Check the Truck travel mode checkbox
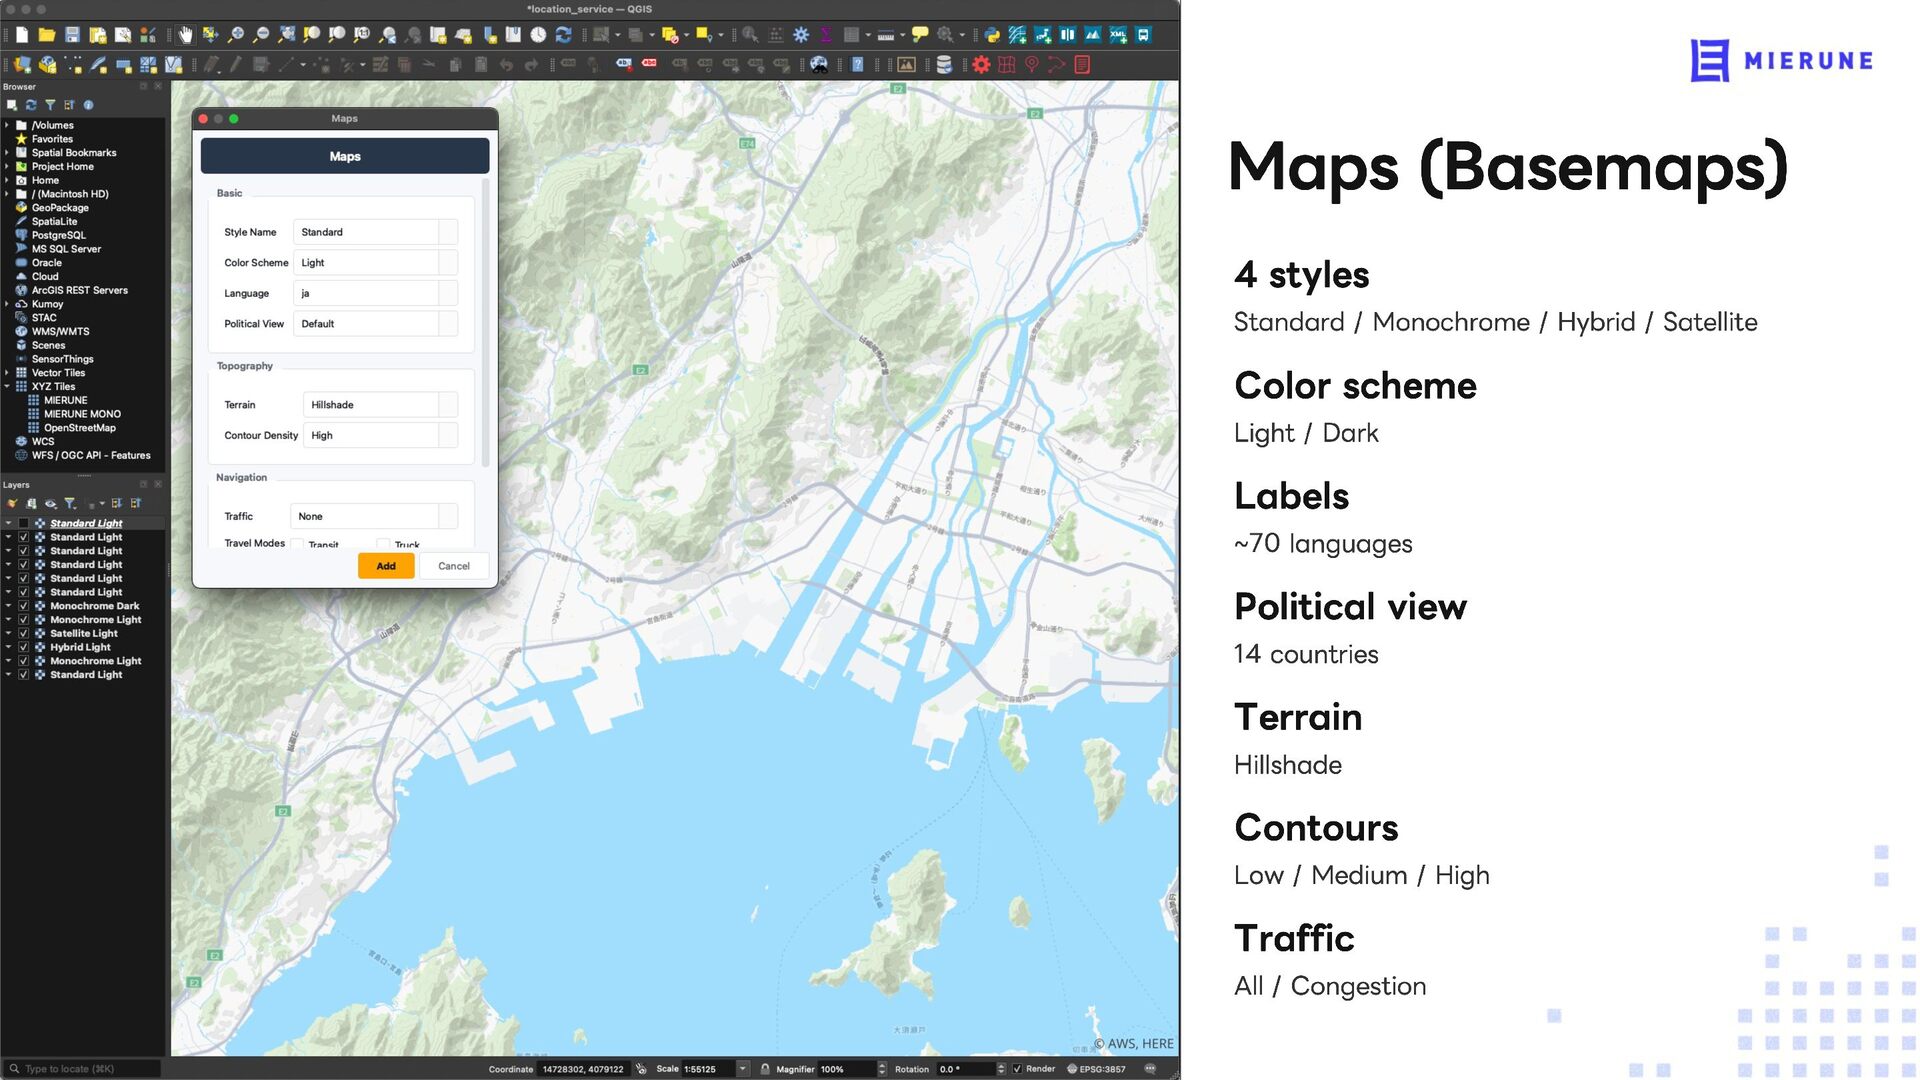The width and height of the screenshot is (1920, 1080). 383,544
